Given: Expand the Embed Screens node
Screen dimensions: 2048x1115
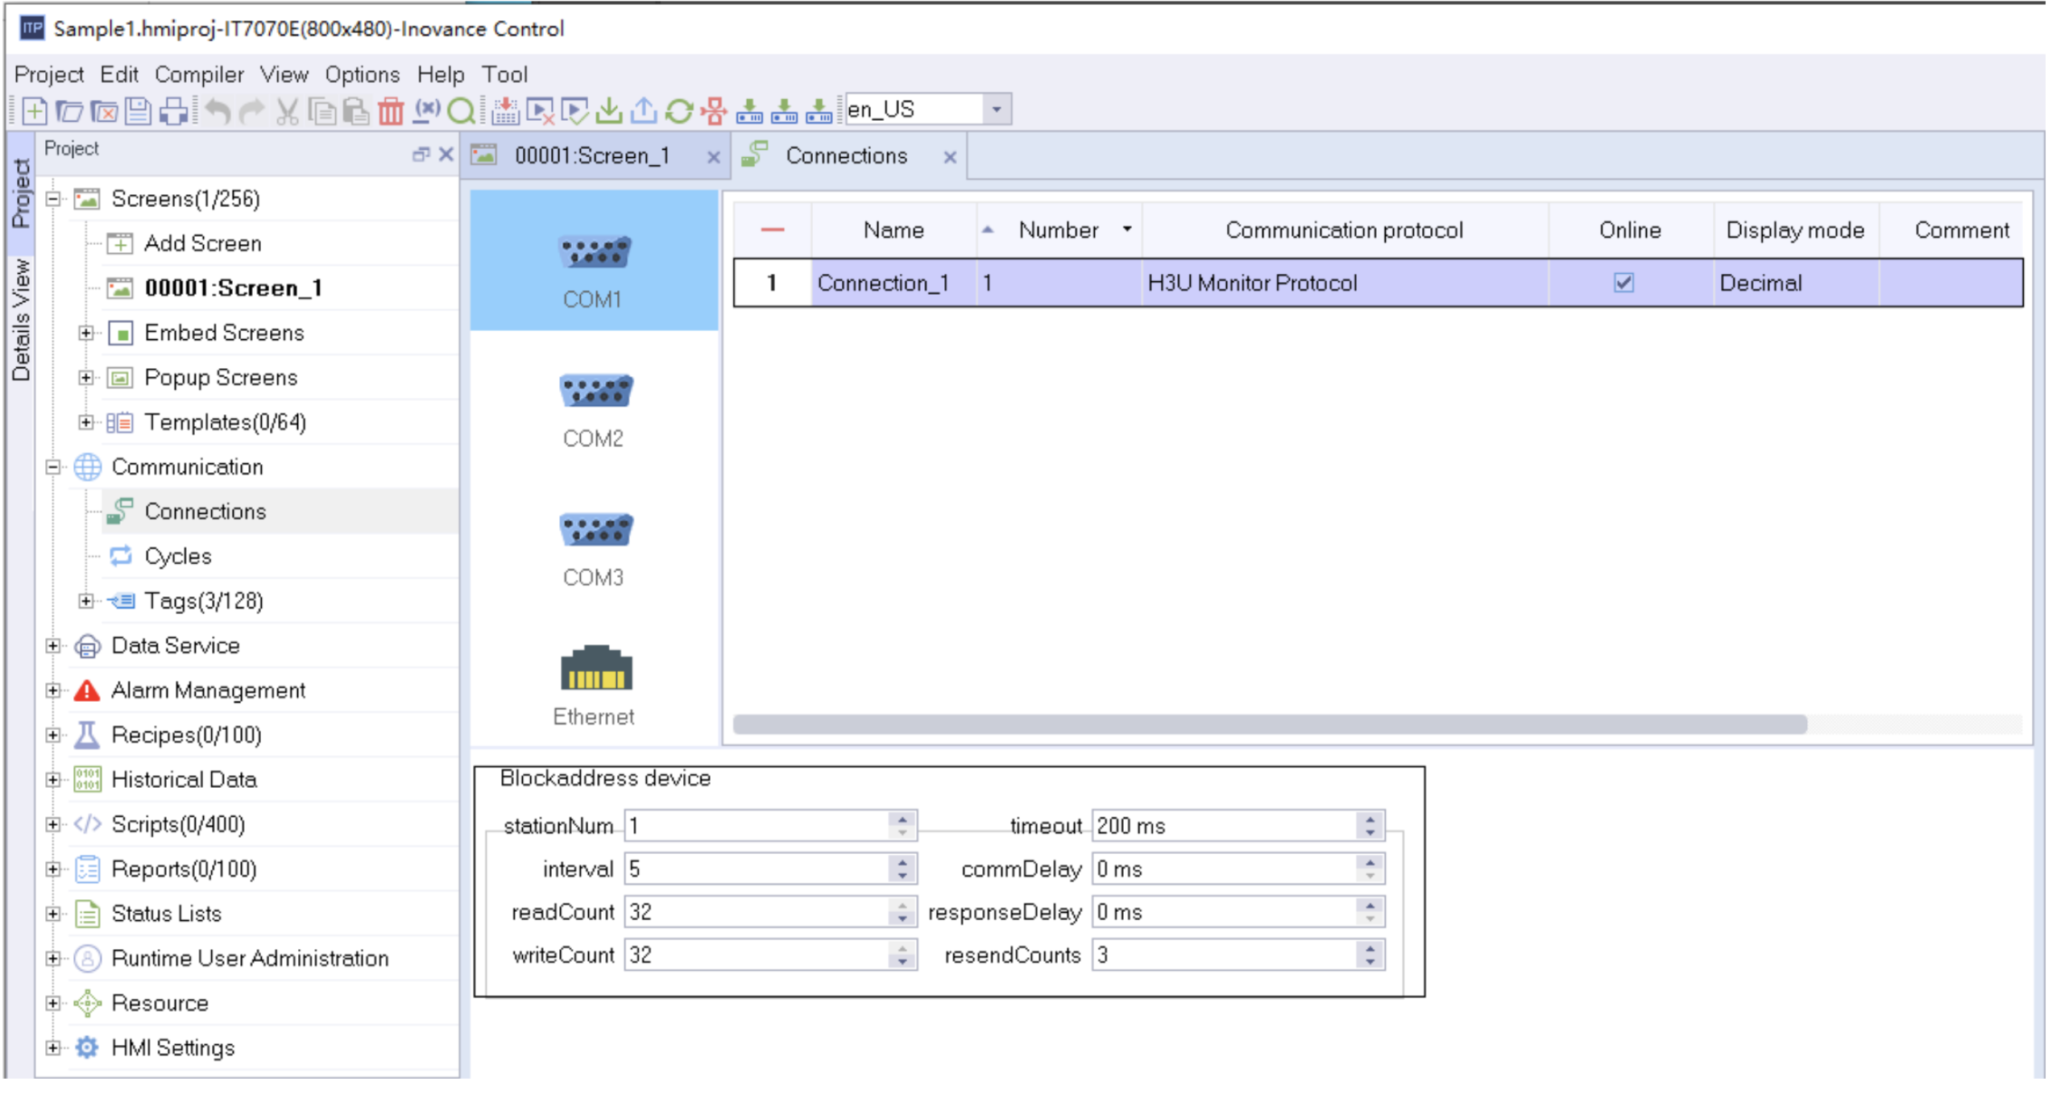Looking at the screenshot, I should [86, 333].
